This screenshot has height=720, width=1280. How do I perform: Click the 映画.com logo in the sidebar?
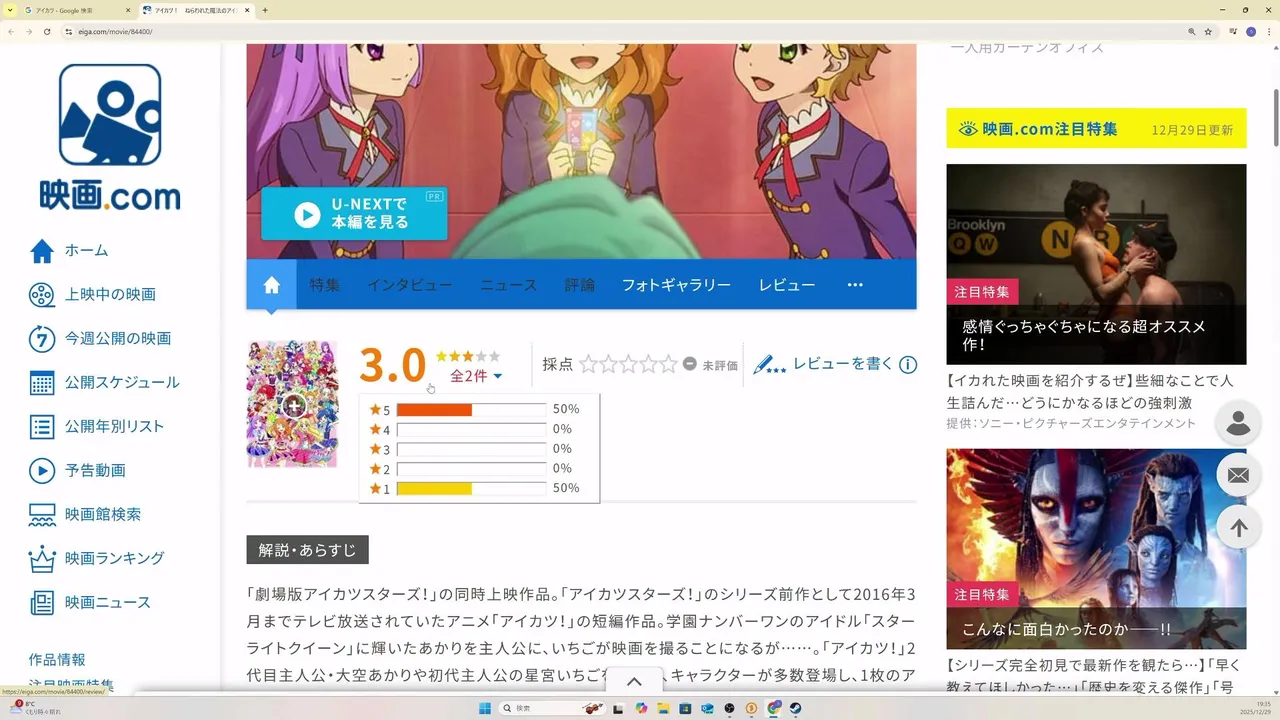(110, 138)
